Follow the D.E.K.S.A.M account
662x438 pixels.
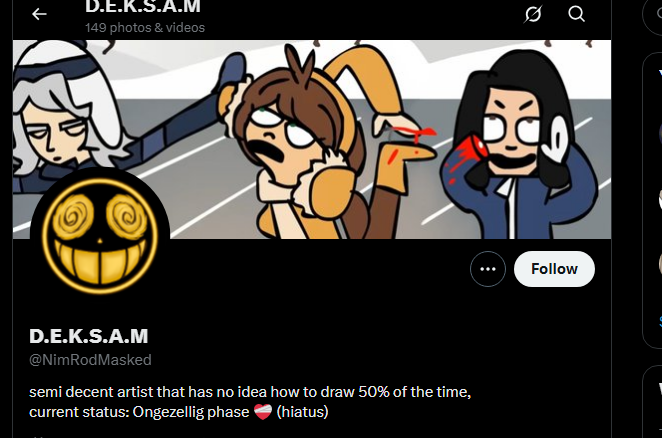click(x=554, y=269)
